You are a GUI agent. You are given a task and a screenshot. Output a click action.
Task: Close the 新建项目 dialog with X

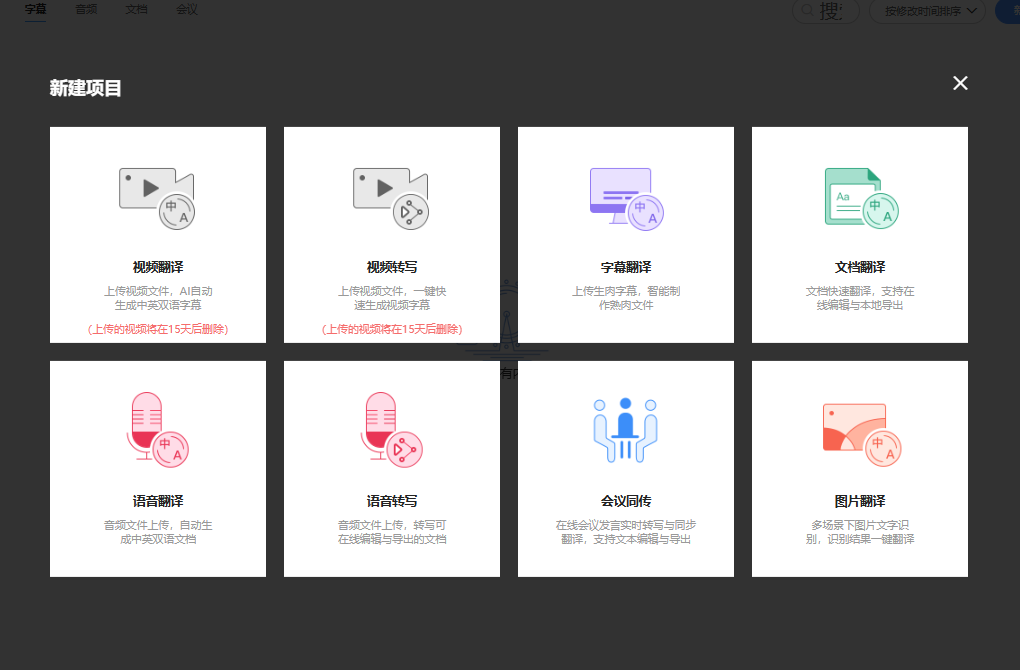[960, 83]
